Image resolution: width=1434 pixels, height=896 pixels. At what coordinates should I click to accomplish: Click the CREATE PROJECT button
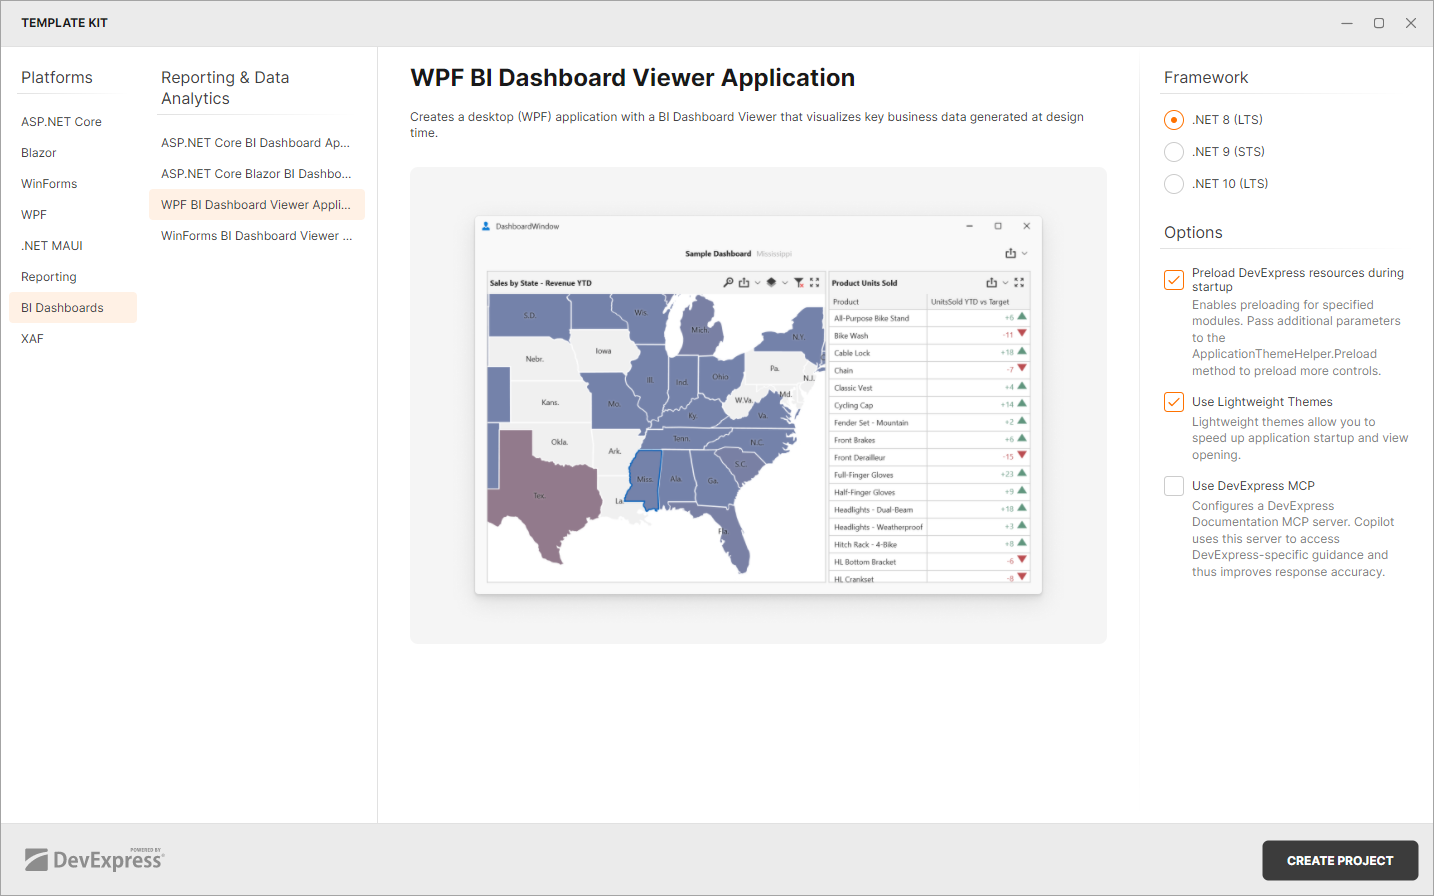(1340, 860)
